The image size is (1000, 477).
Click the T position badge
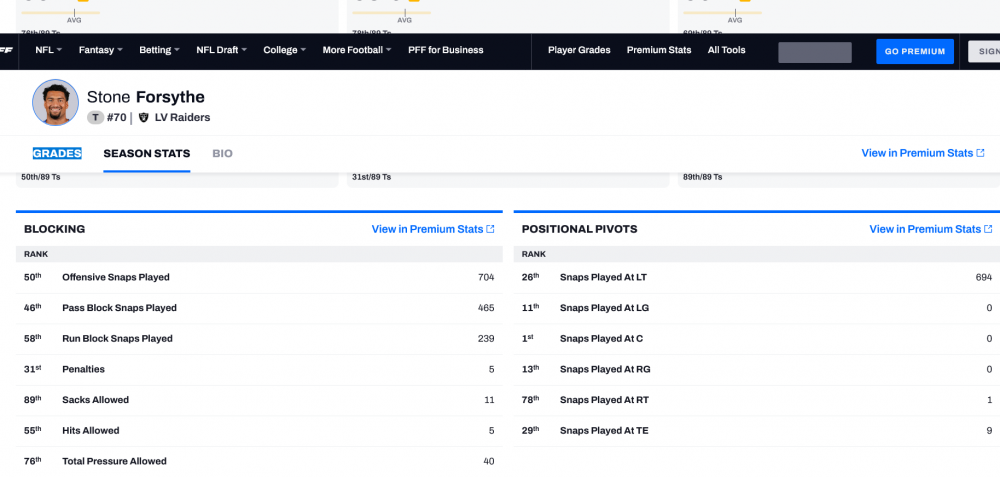pyautogui.click(x=95, y=117)
